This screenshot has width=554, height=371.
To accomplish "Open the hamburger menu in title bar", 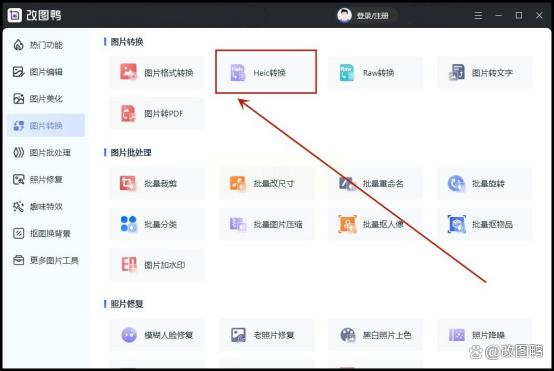I will [x=478, y=16].
